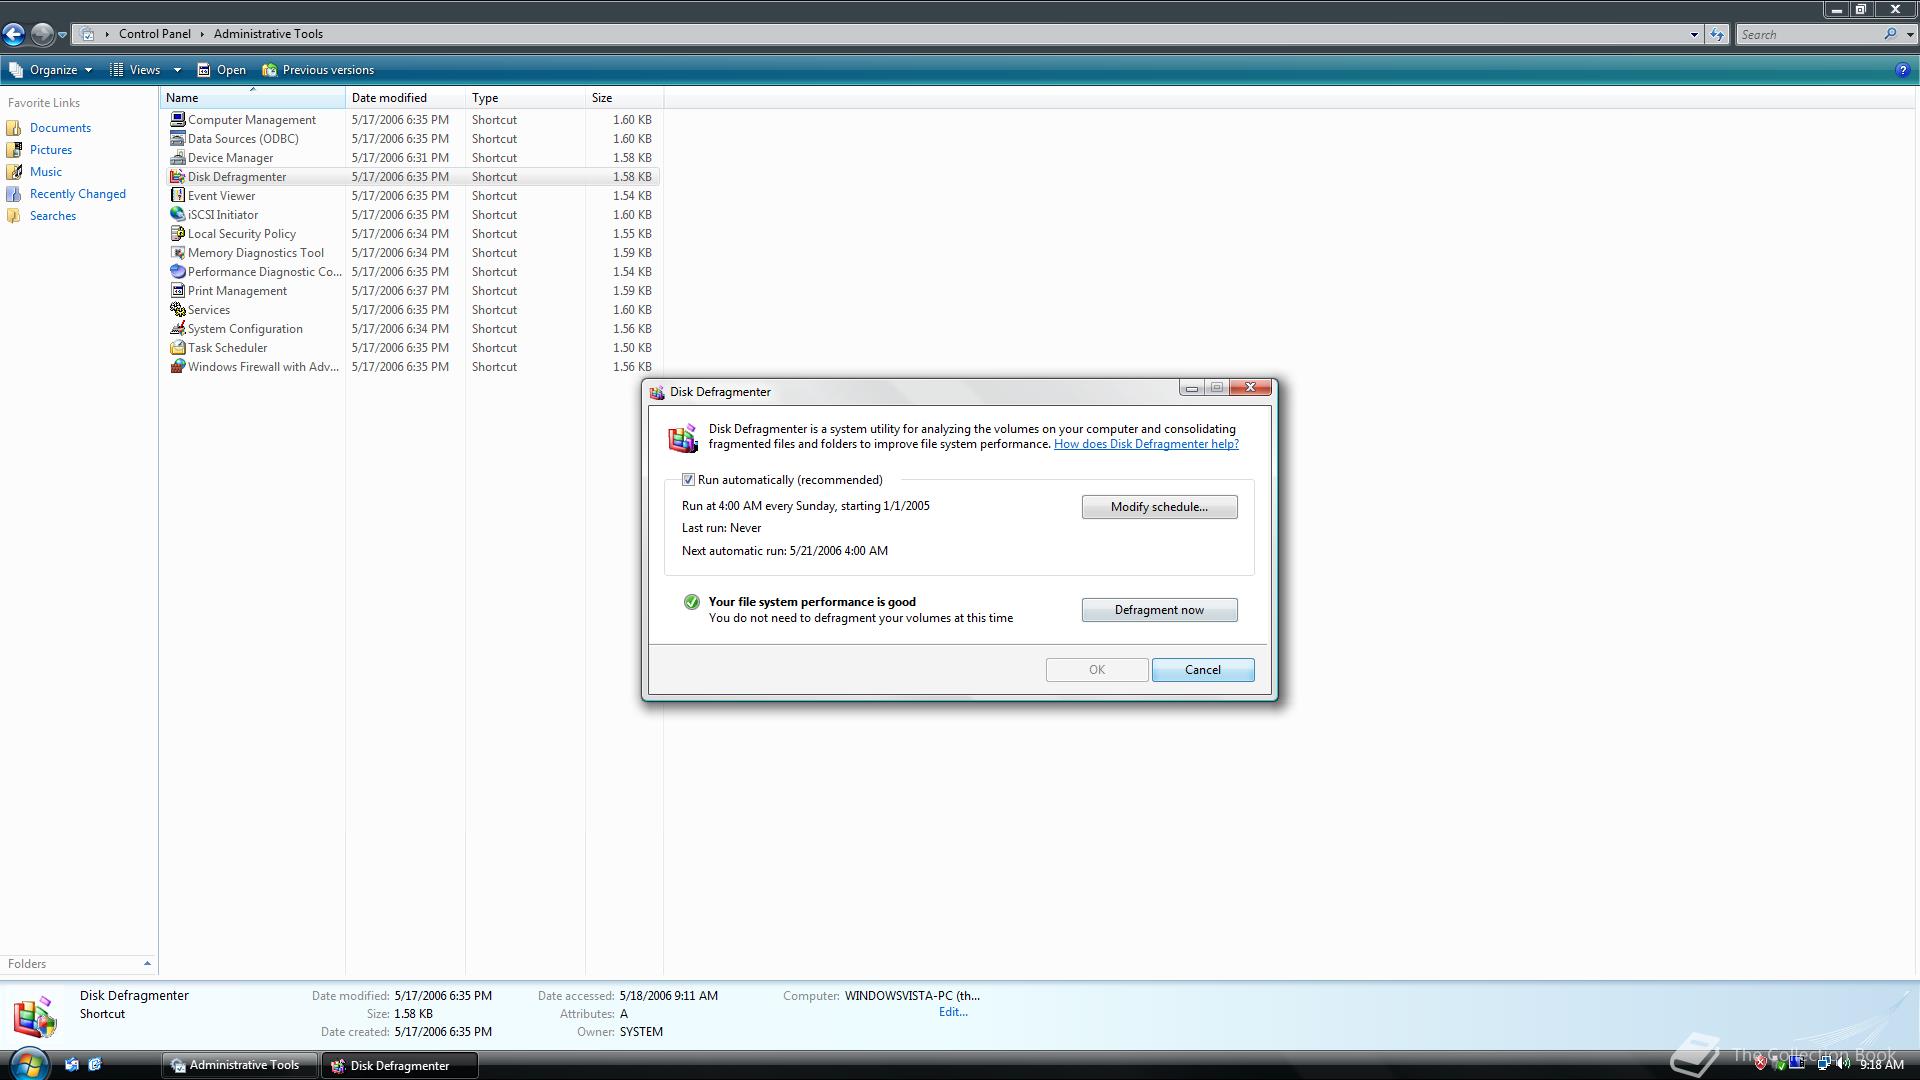Screen dimensions: 1920x1080
Task: Open the Help question mark icon
Action: coord(1902,70)
